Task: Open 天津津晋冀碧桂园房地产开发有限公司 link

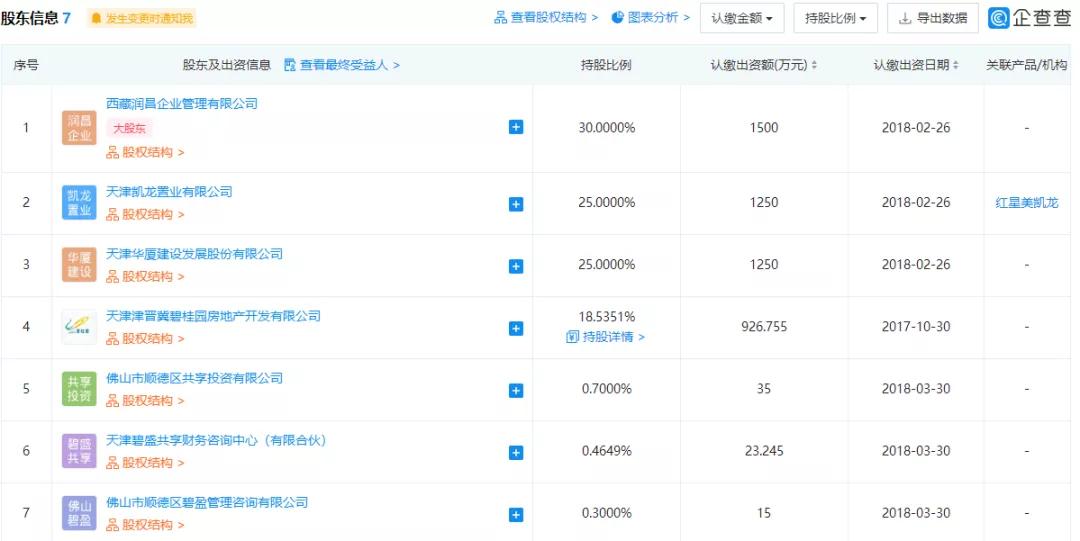Action: coord(214,316)
